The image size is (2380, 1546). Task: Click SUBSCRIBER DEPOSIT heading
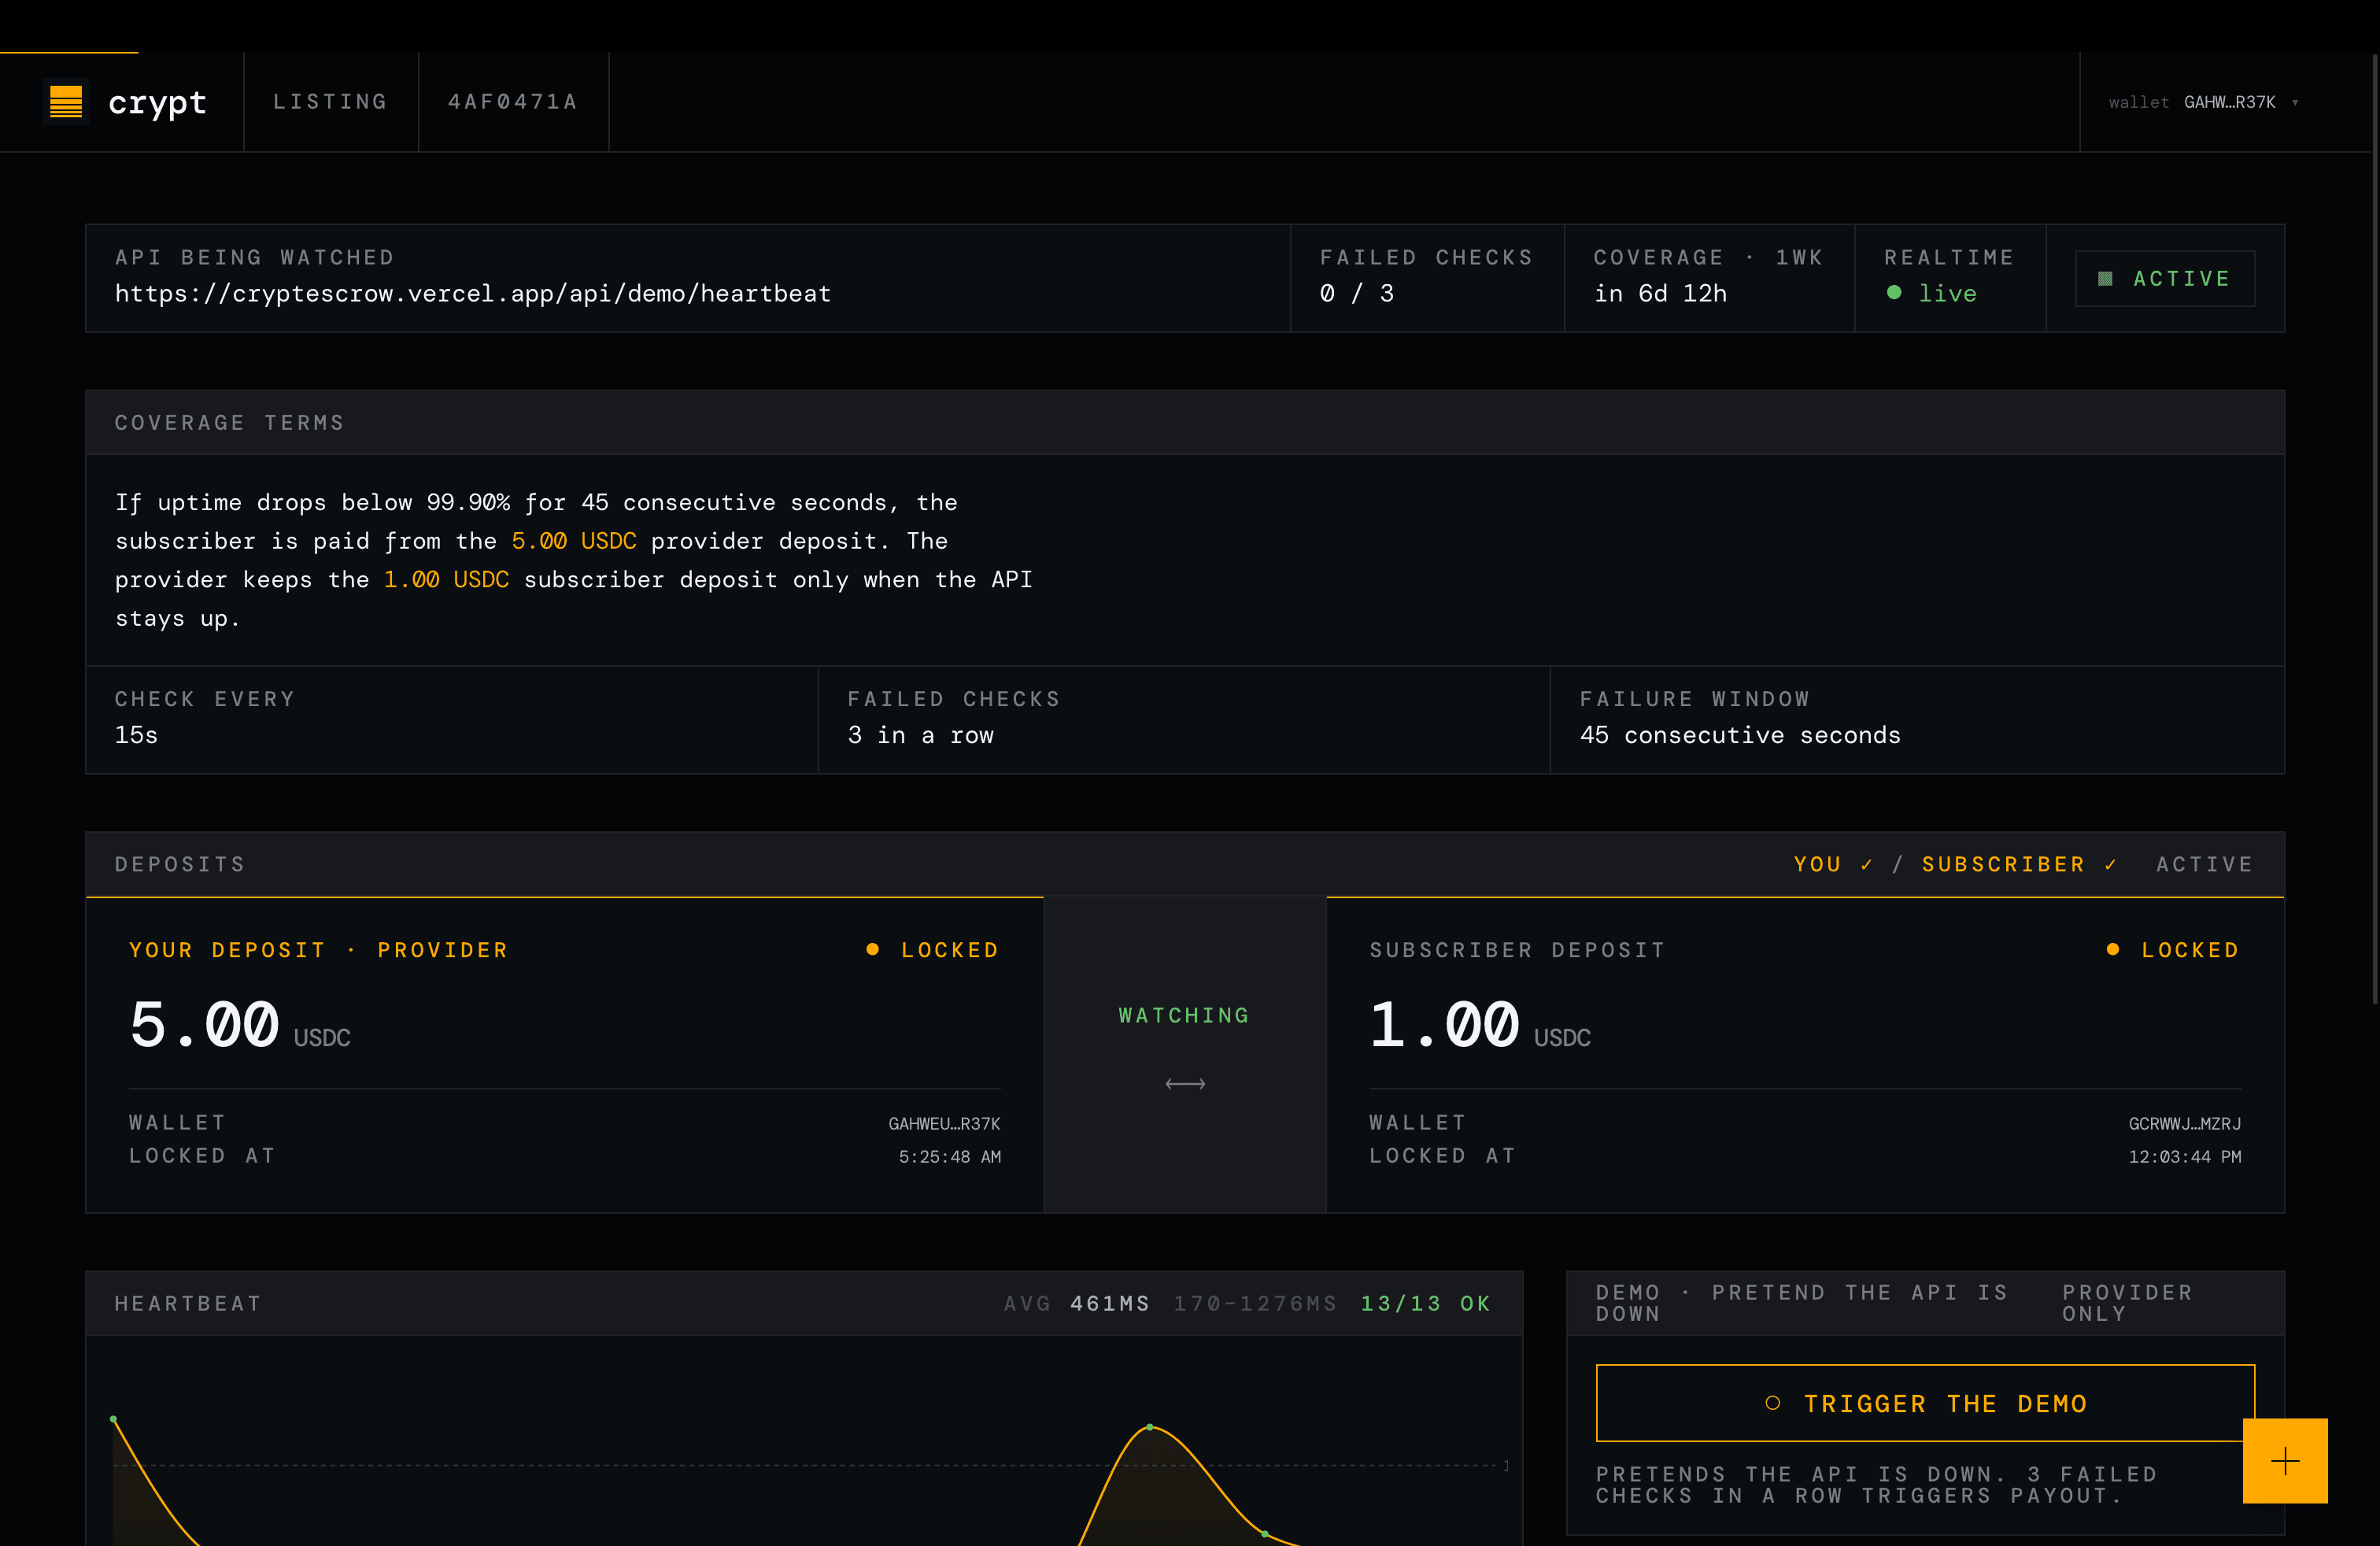pos(1517,950)
